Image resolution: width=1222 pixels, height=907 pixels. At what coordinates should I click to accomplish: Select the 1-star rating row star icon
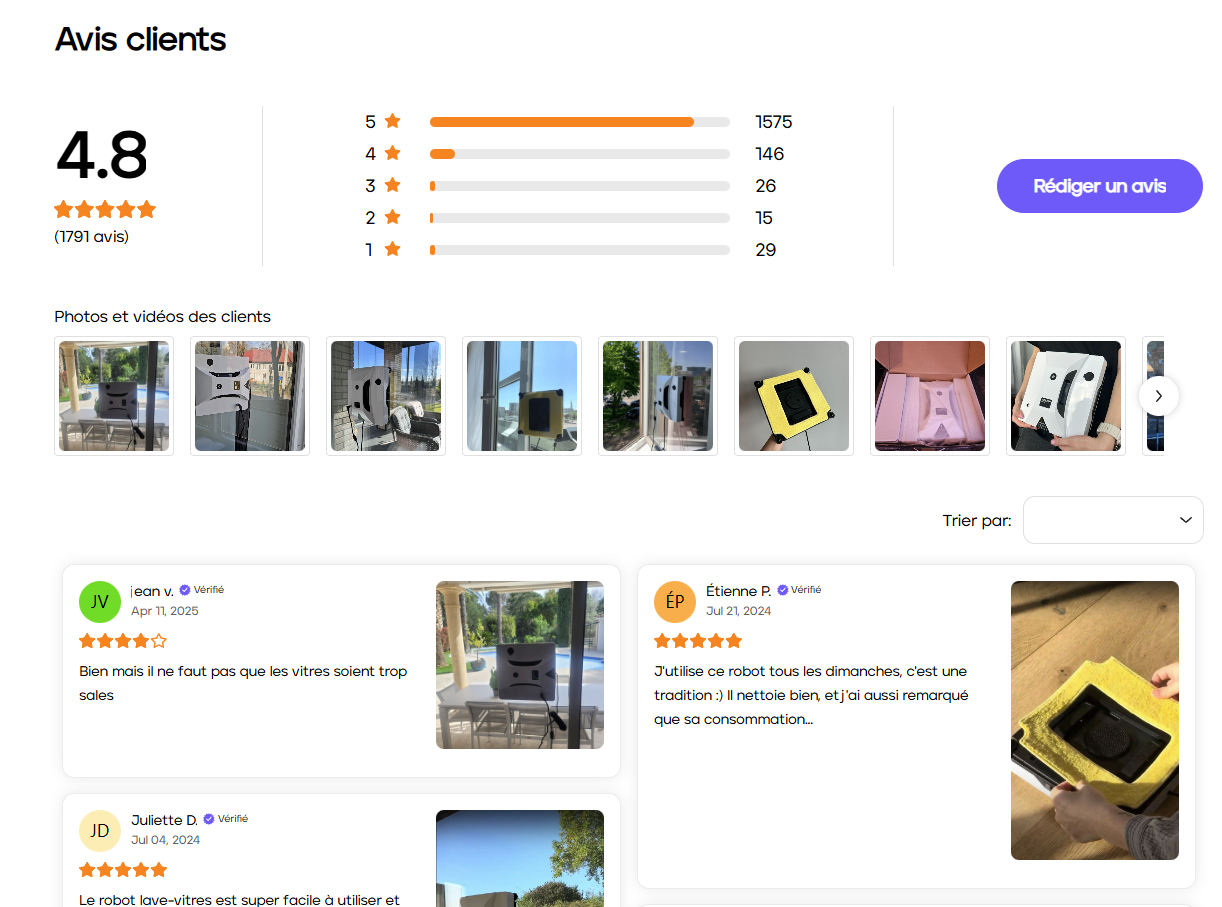pyautogui.click(x=393, y=249)
